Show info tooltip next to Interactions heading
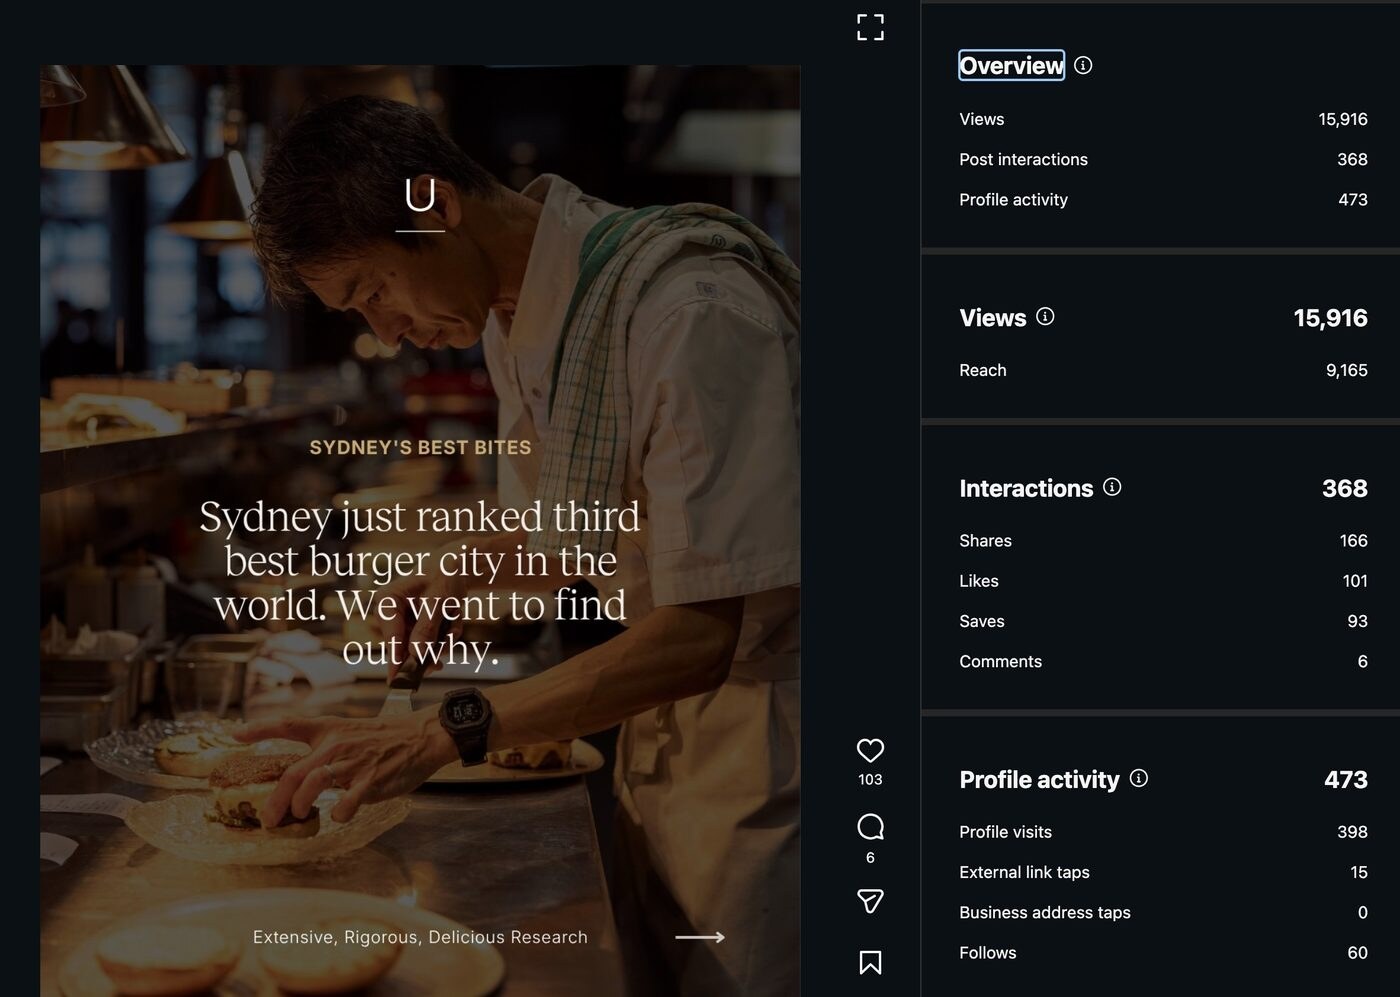 click(x=1112, y=487)
